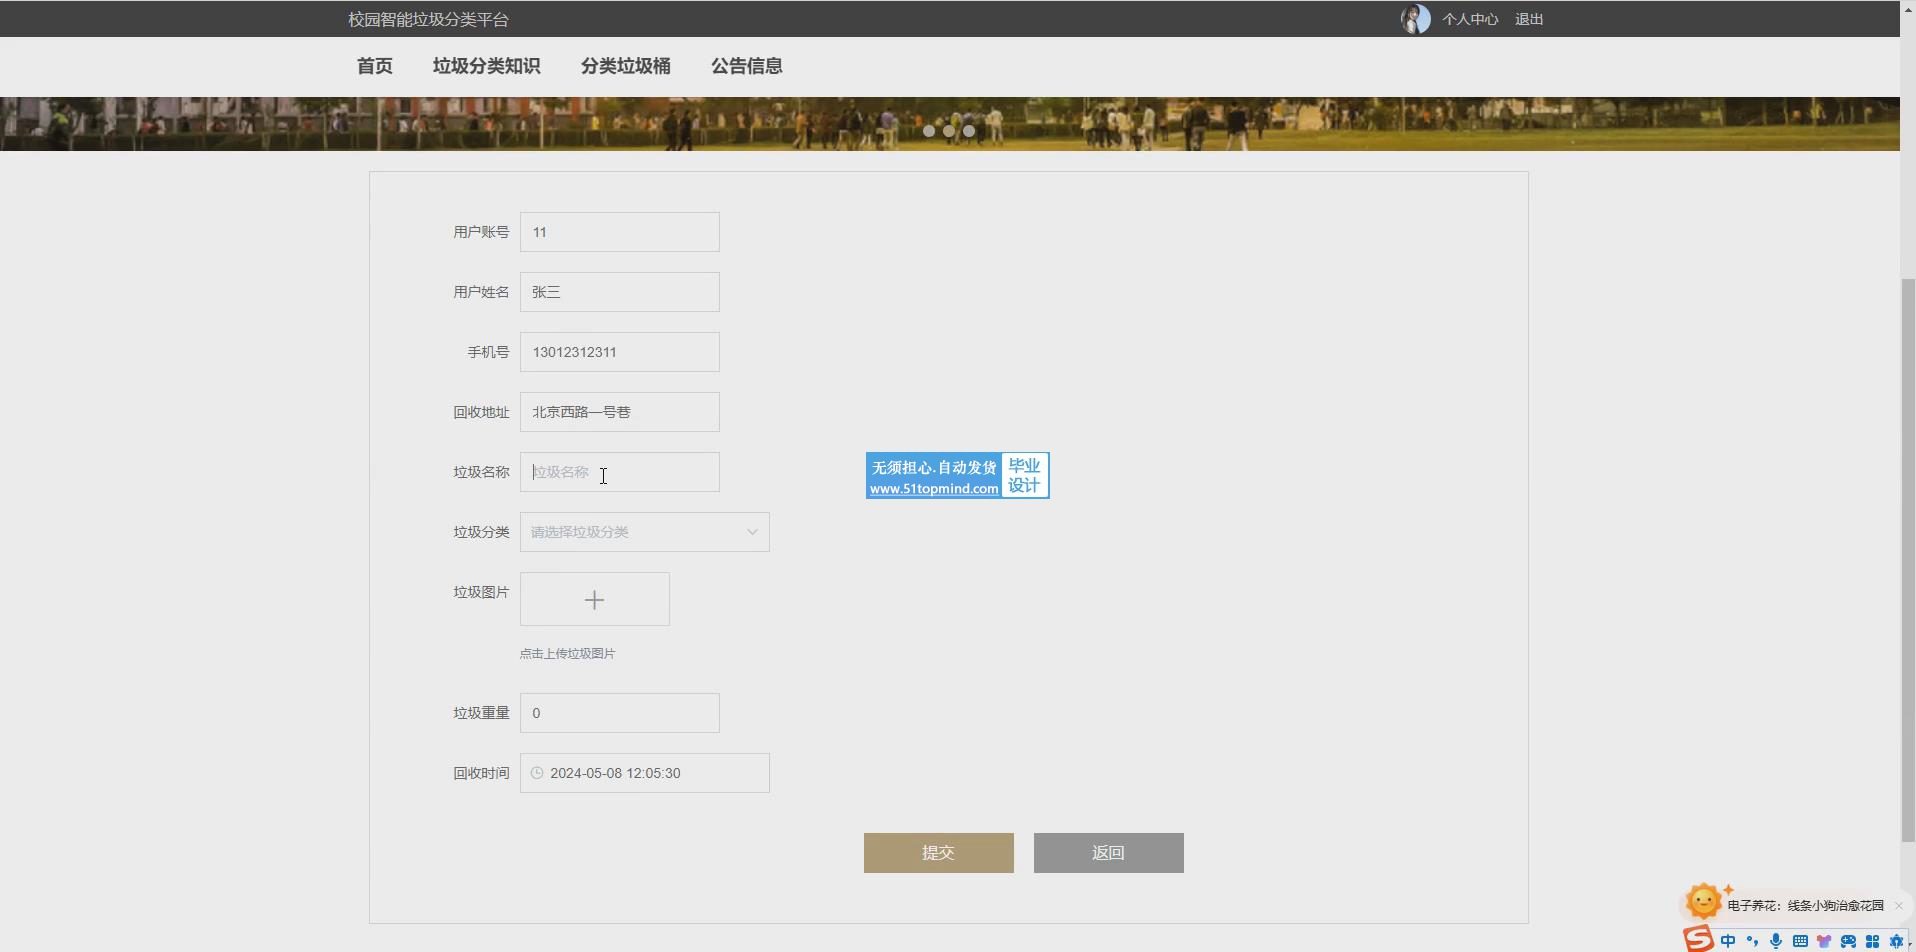1916x952 pixels.
Task: Click the Sogou toolbar rightmost blue icon
Action: [x=1896, y=941]
